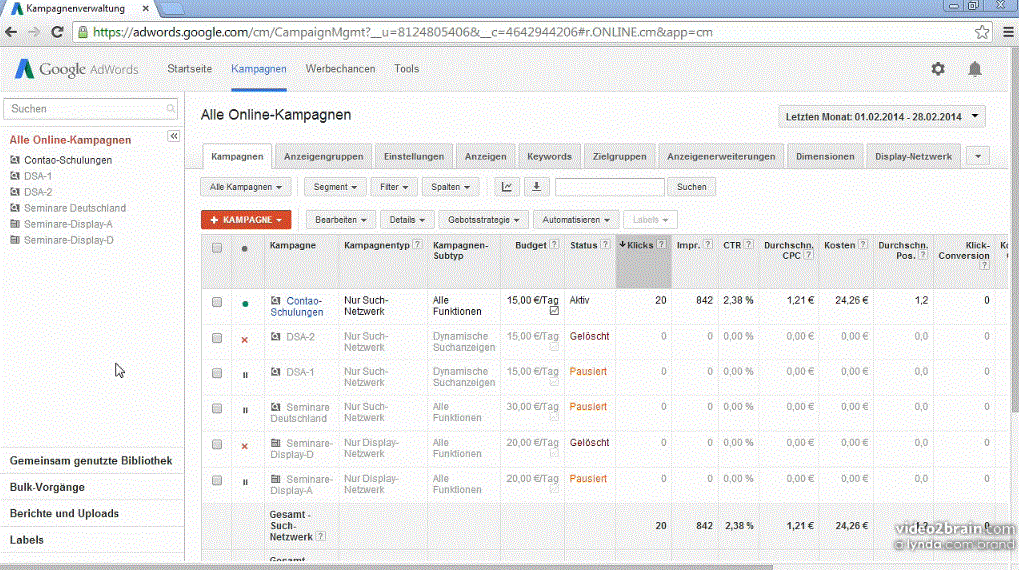Open Bulk-Vorgänge section
The width and height of the screenshot is (1019, 570).
(47, 487)
